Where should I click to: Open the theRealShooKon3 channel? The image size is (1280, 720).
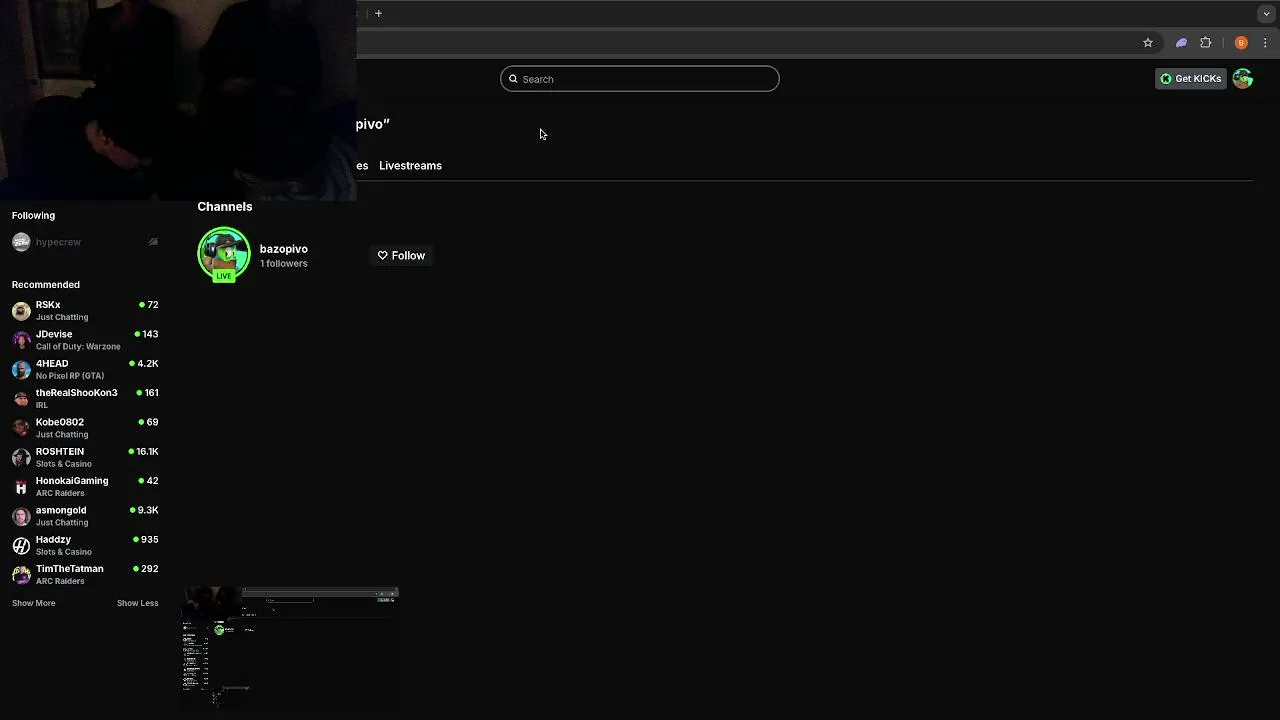(85, 398)
